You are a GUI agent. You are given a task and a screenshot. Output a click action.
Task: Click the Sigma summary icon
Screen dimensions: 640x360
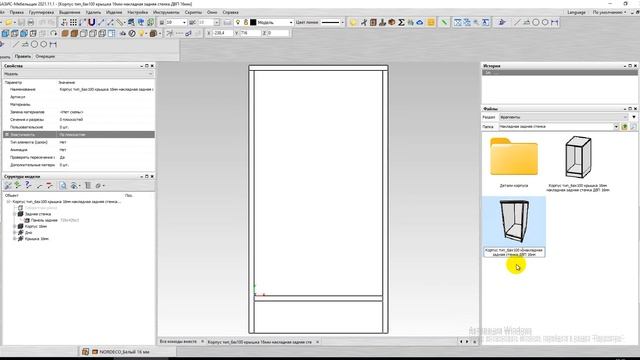401,22
